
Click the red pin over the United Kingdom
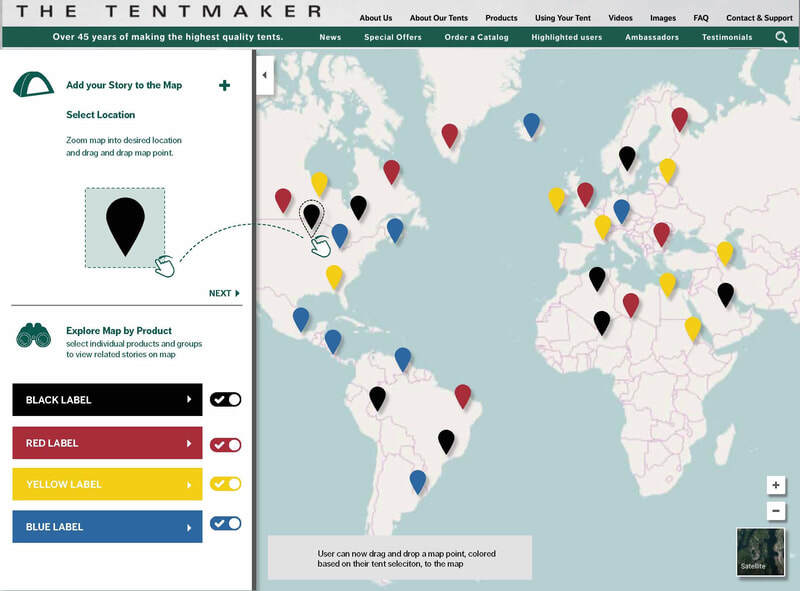(x=585, y=194)
